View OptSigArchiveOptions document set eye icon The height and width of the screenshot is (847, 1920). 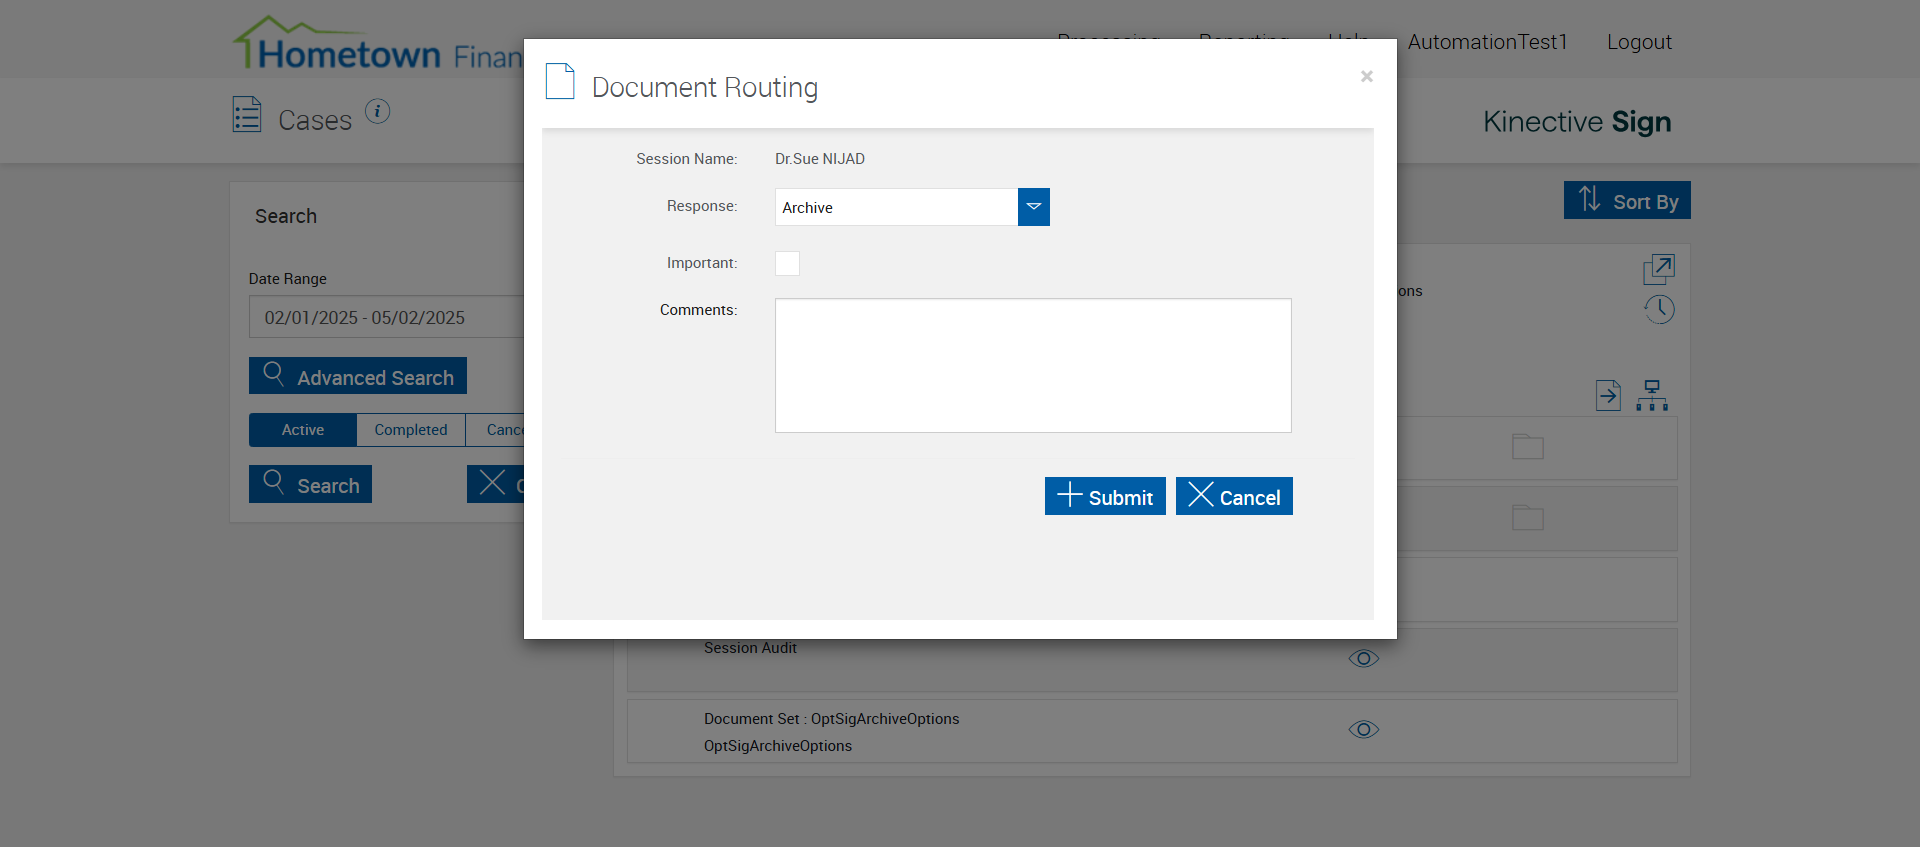pyautogui.click(x=1363, y=729)
